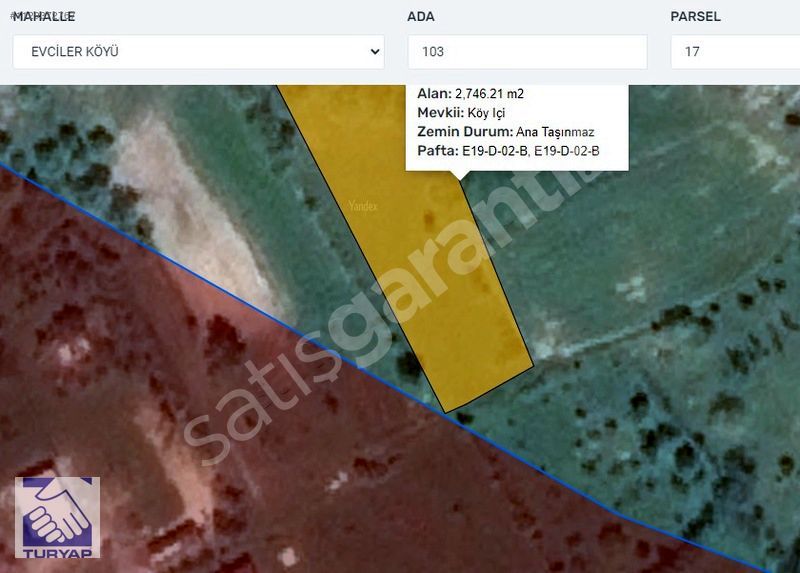800x573 pixels.
Task: Click the pointer tip of the info popup
Action: pos(460,177)
